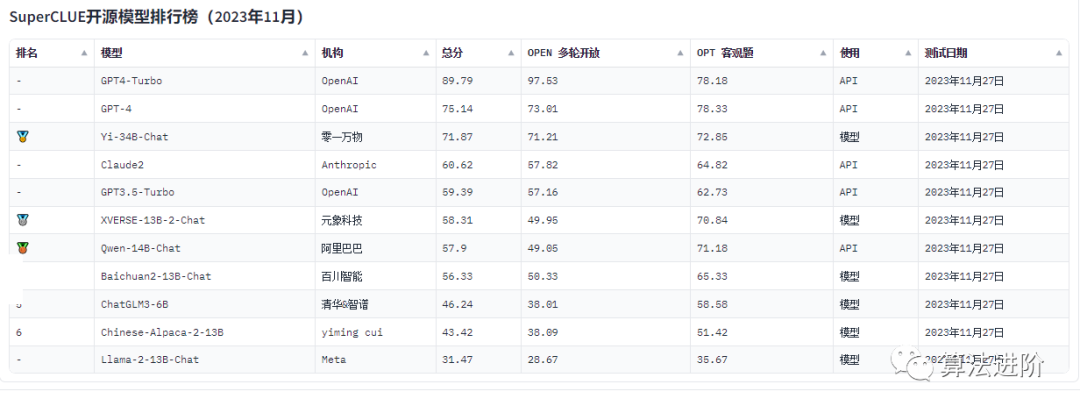Select the Llama-2-13B-Chat model cell

click(x=205, y=359)
